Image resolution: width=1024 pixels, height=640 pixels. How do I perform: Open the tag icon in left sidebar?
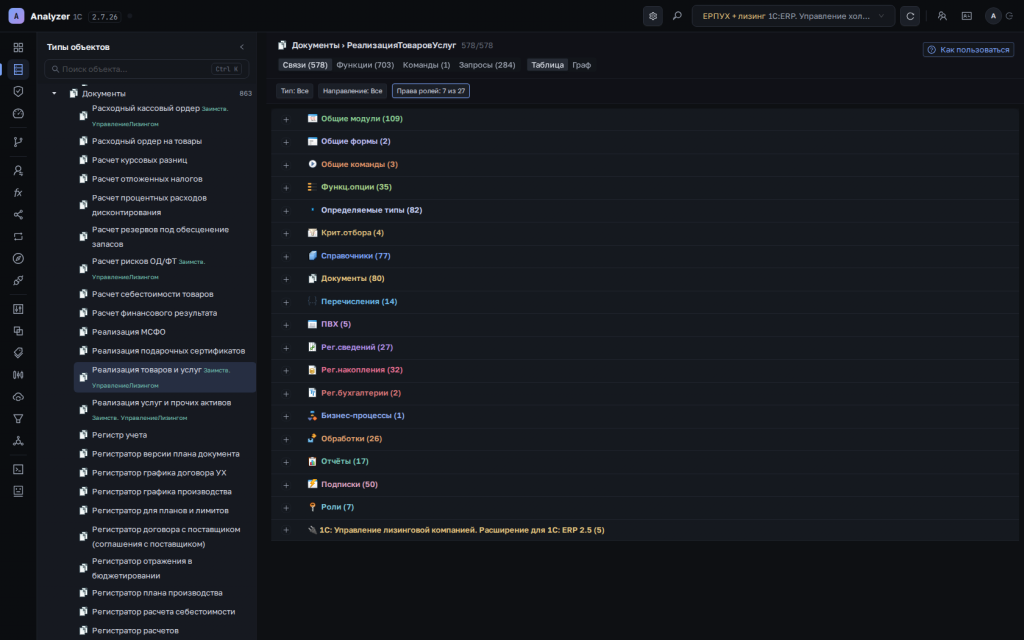(x=18, y=353)
